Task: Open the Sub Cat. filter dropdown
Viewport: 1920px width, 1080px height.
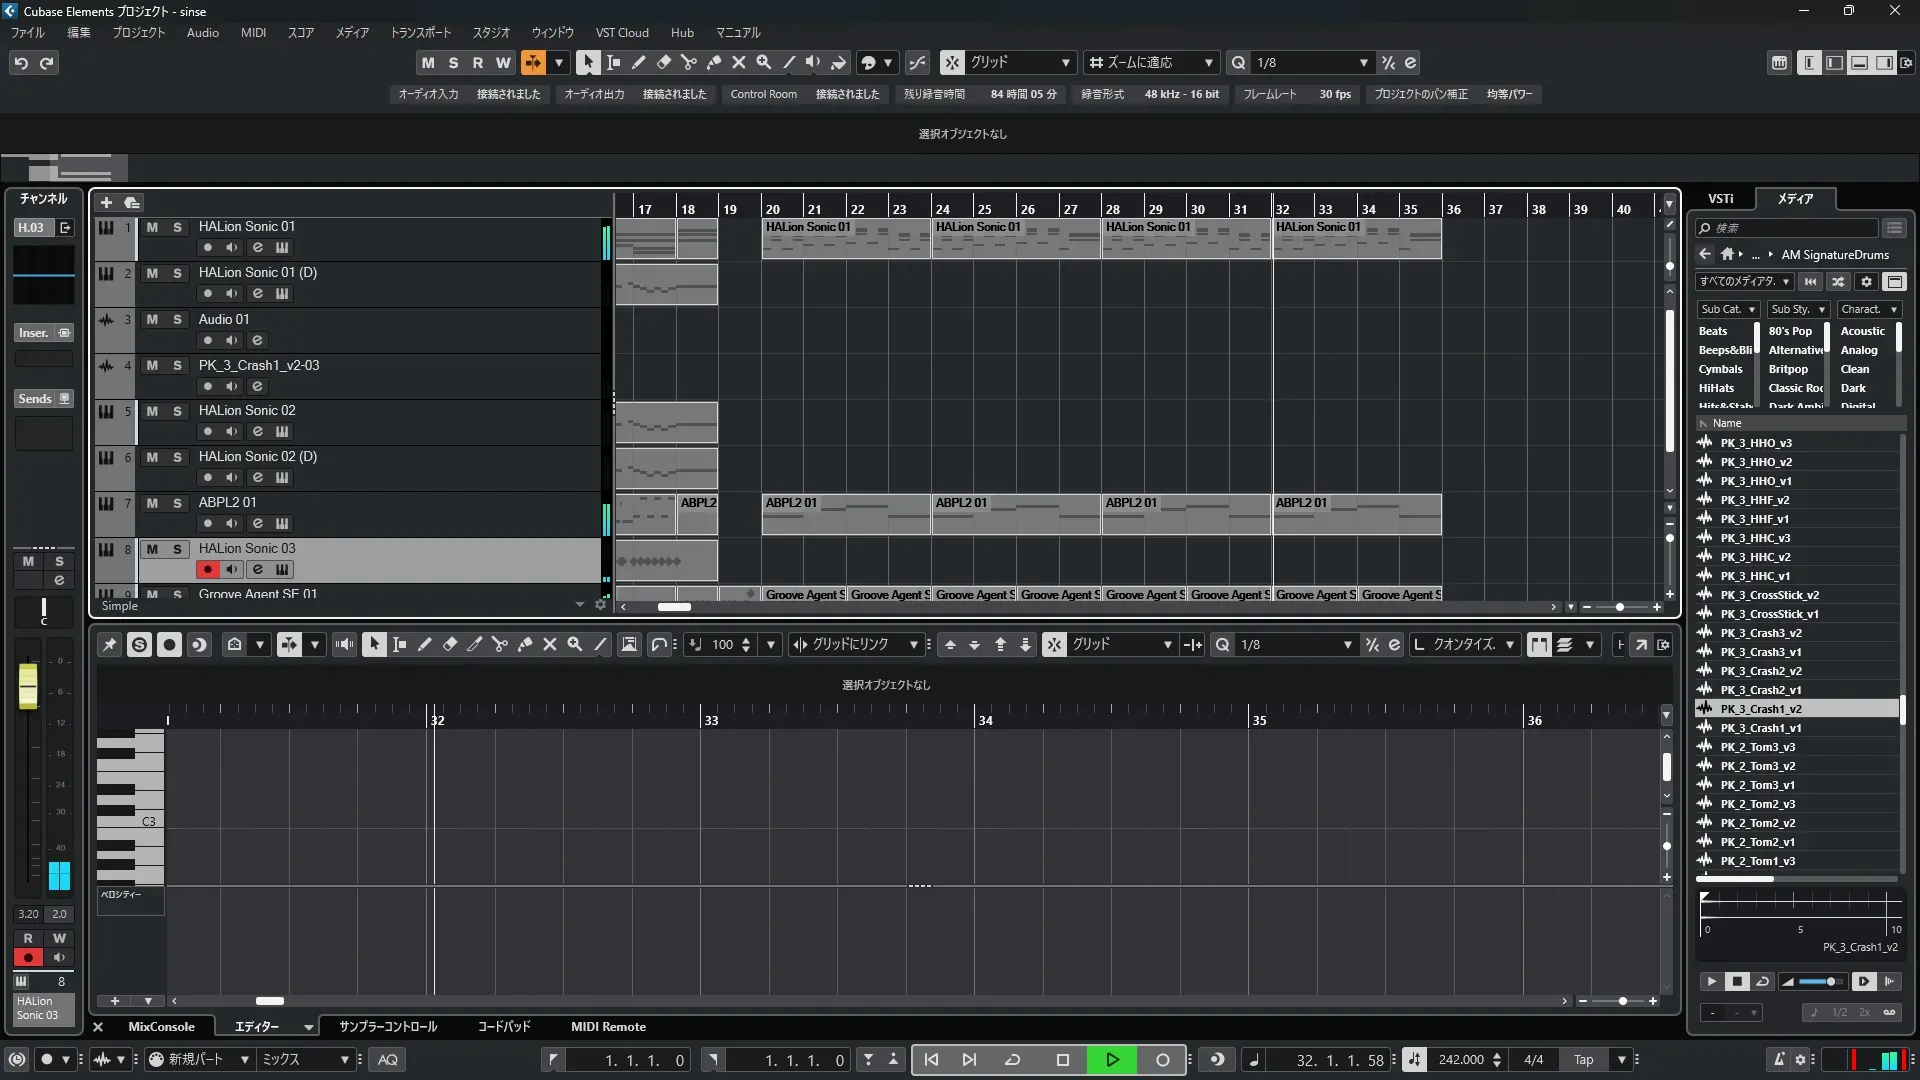Action: (1727, 310)
